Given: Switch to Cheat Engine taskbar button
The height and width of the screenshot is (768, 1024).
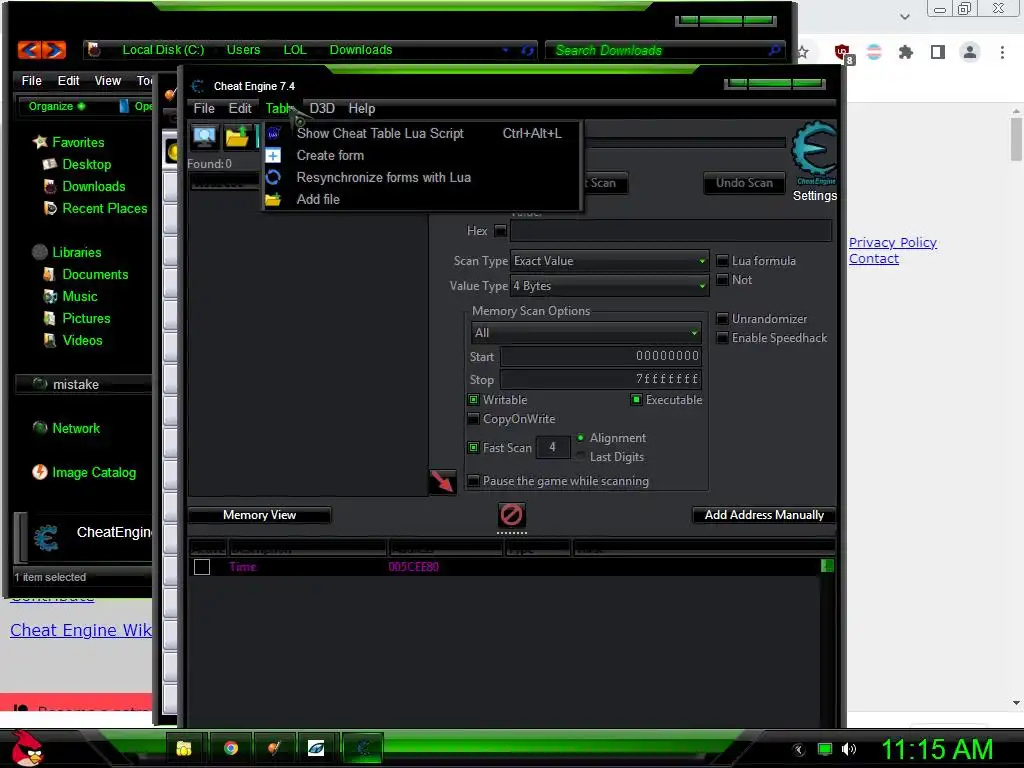Looking at the screenshot, I should [363, 748].
